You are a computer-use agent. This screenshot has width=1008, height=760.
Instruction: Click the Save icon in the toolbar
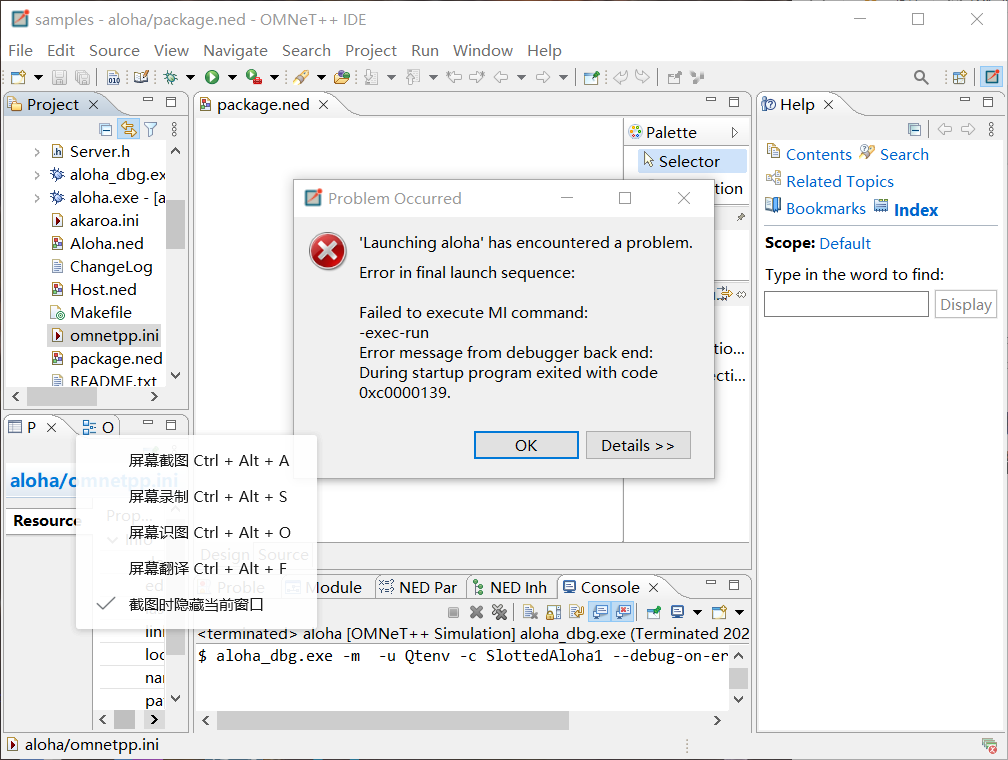[59, 77]
